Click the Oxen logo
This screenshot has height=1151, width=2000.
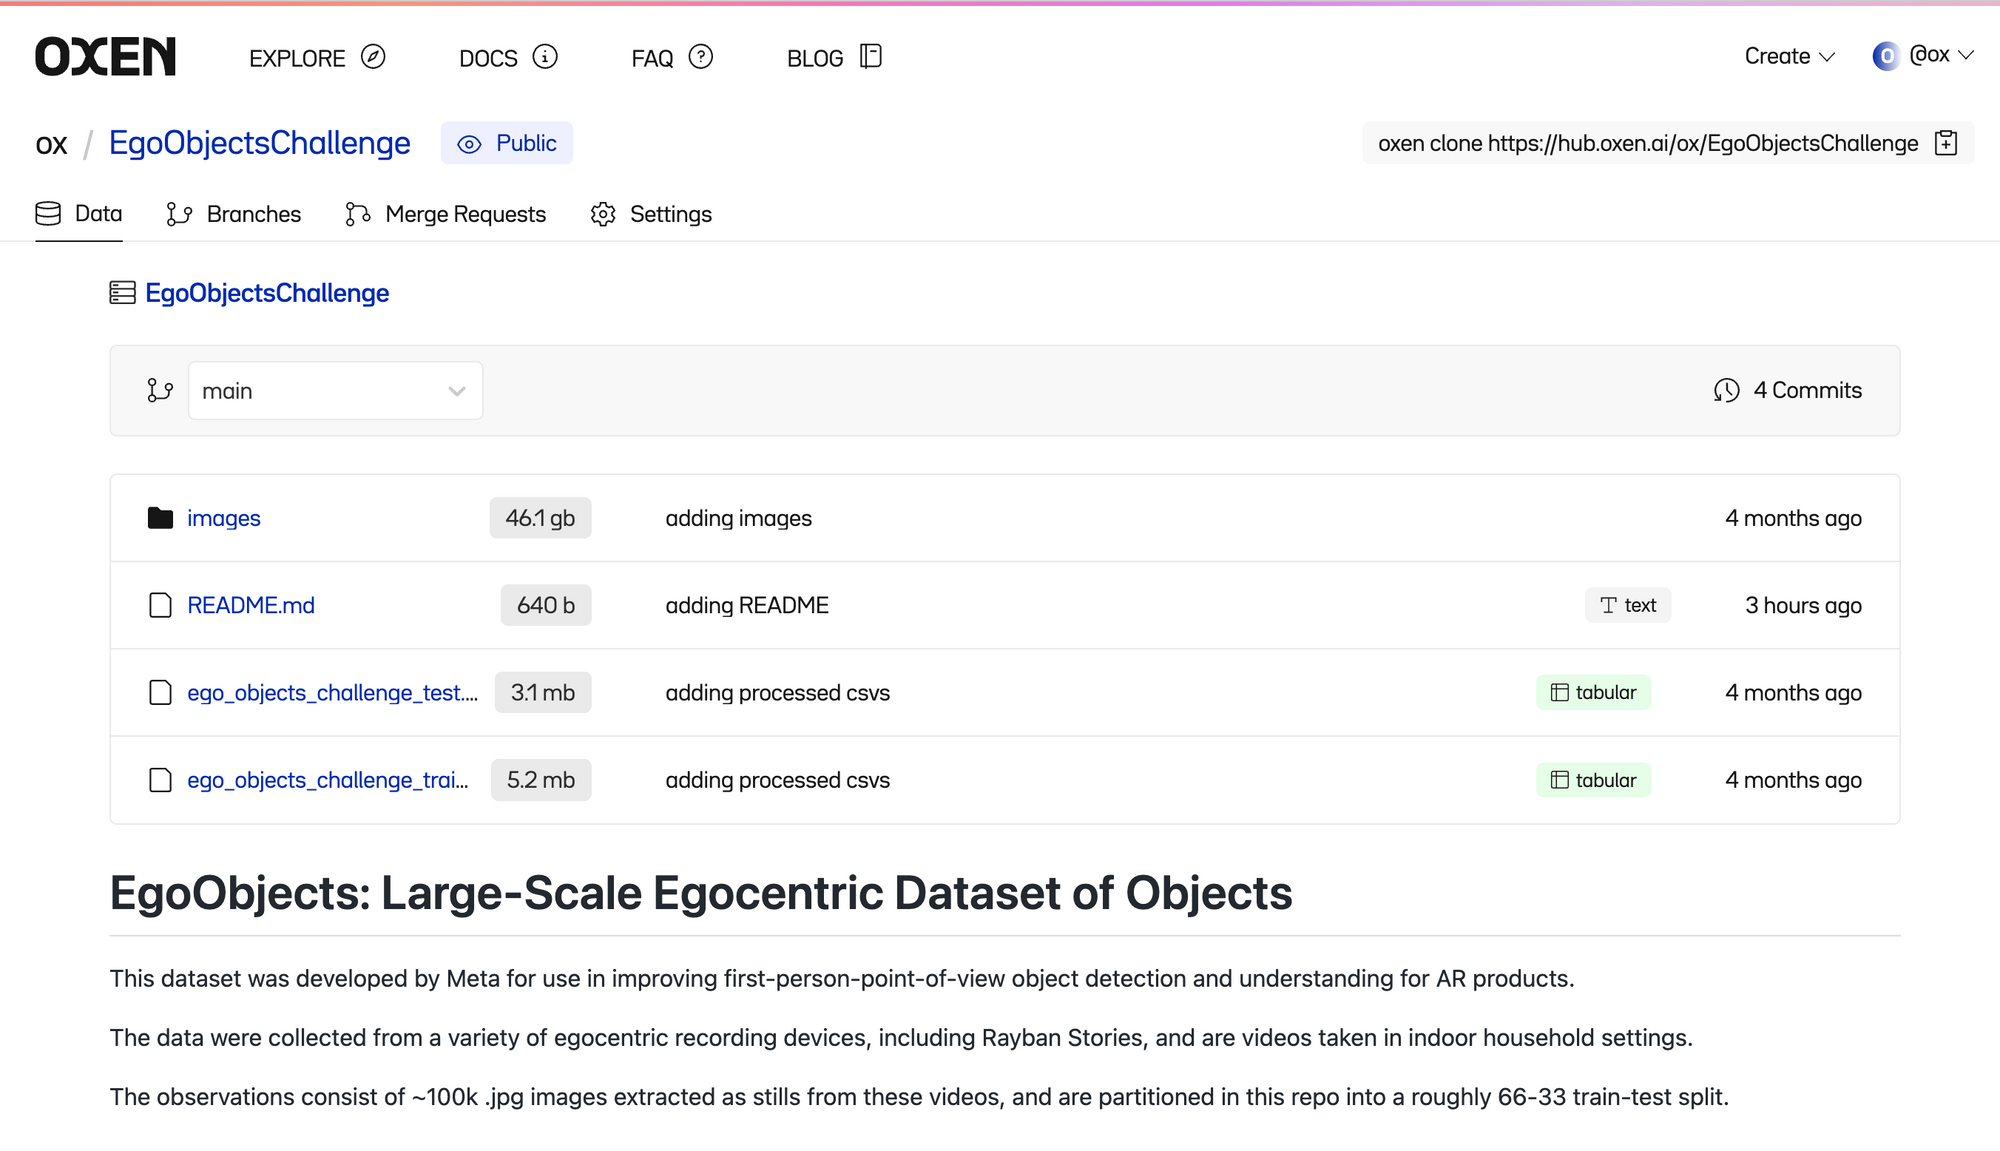tap(105, 57)
